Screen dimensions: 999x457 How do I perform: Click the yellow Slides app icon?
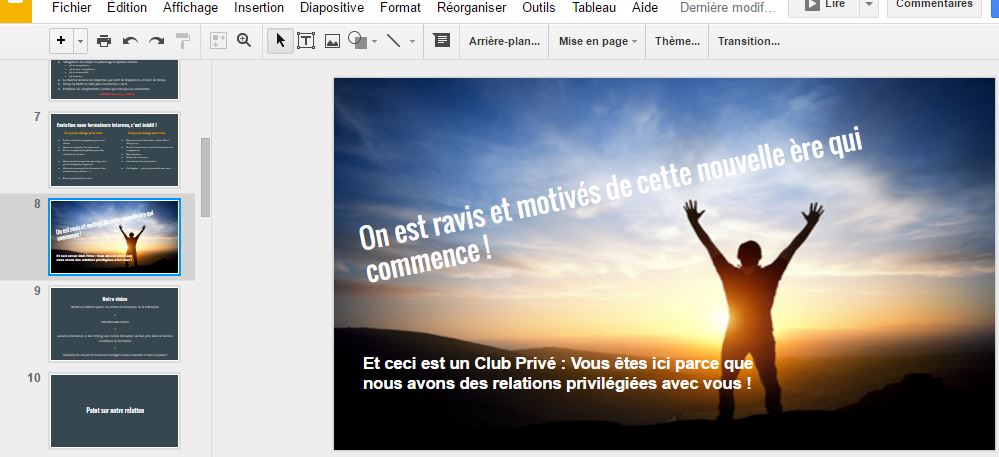[x=16, y=11]
